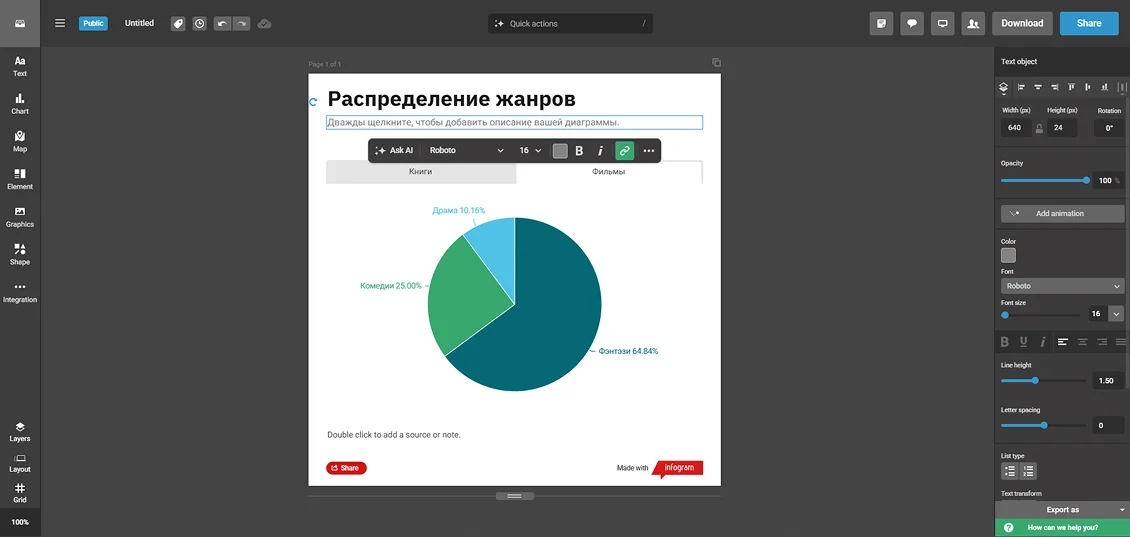This screenshot has width=1130, height=537.
Task: Click the project library icon top-left
Action: [20, 23]
